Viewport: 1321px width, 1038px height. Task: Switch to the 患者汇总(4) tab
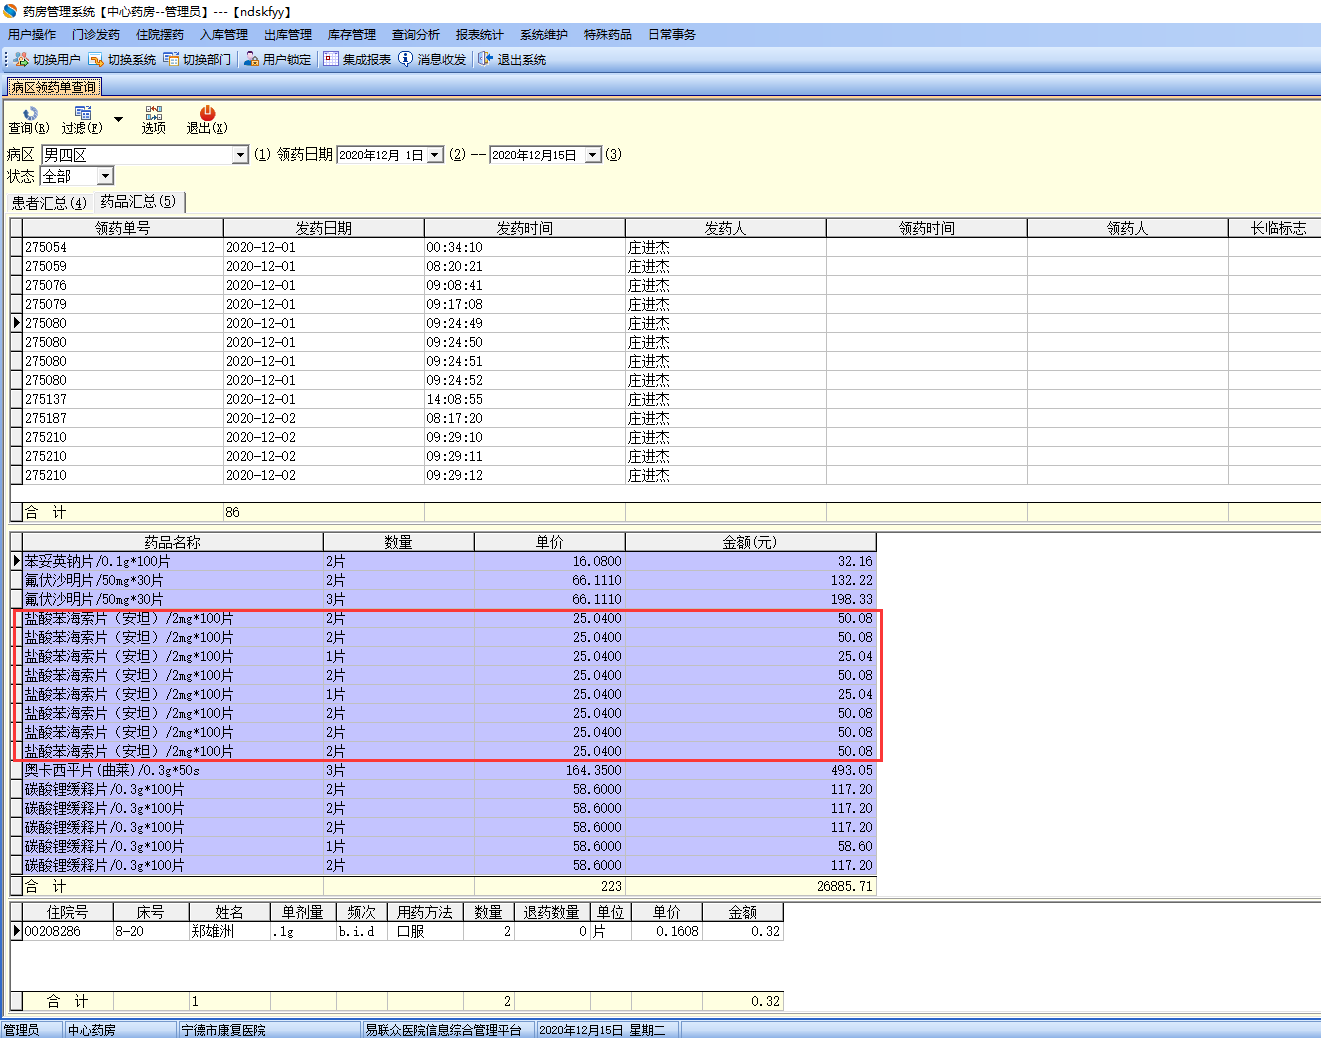click(x=49, y=203)
